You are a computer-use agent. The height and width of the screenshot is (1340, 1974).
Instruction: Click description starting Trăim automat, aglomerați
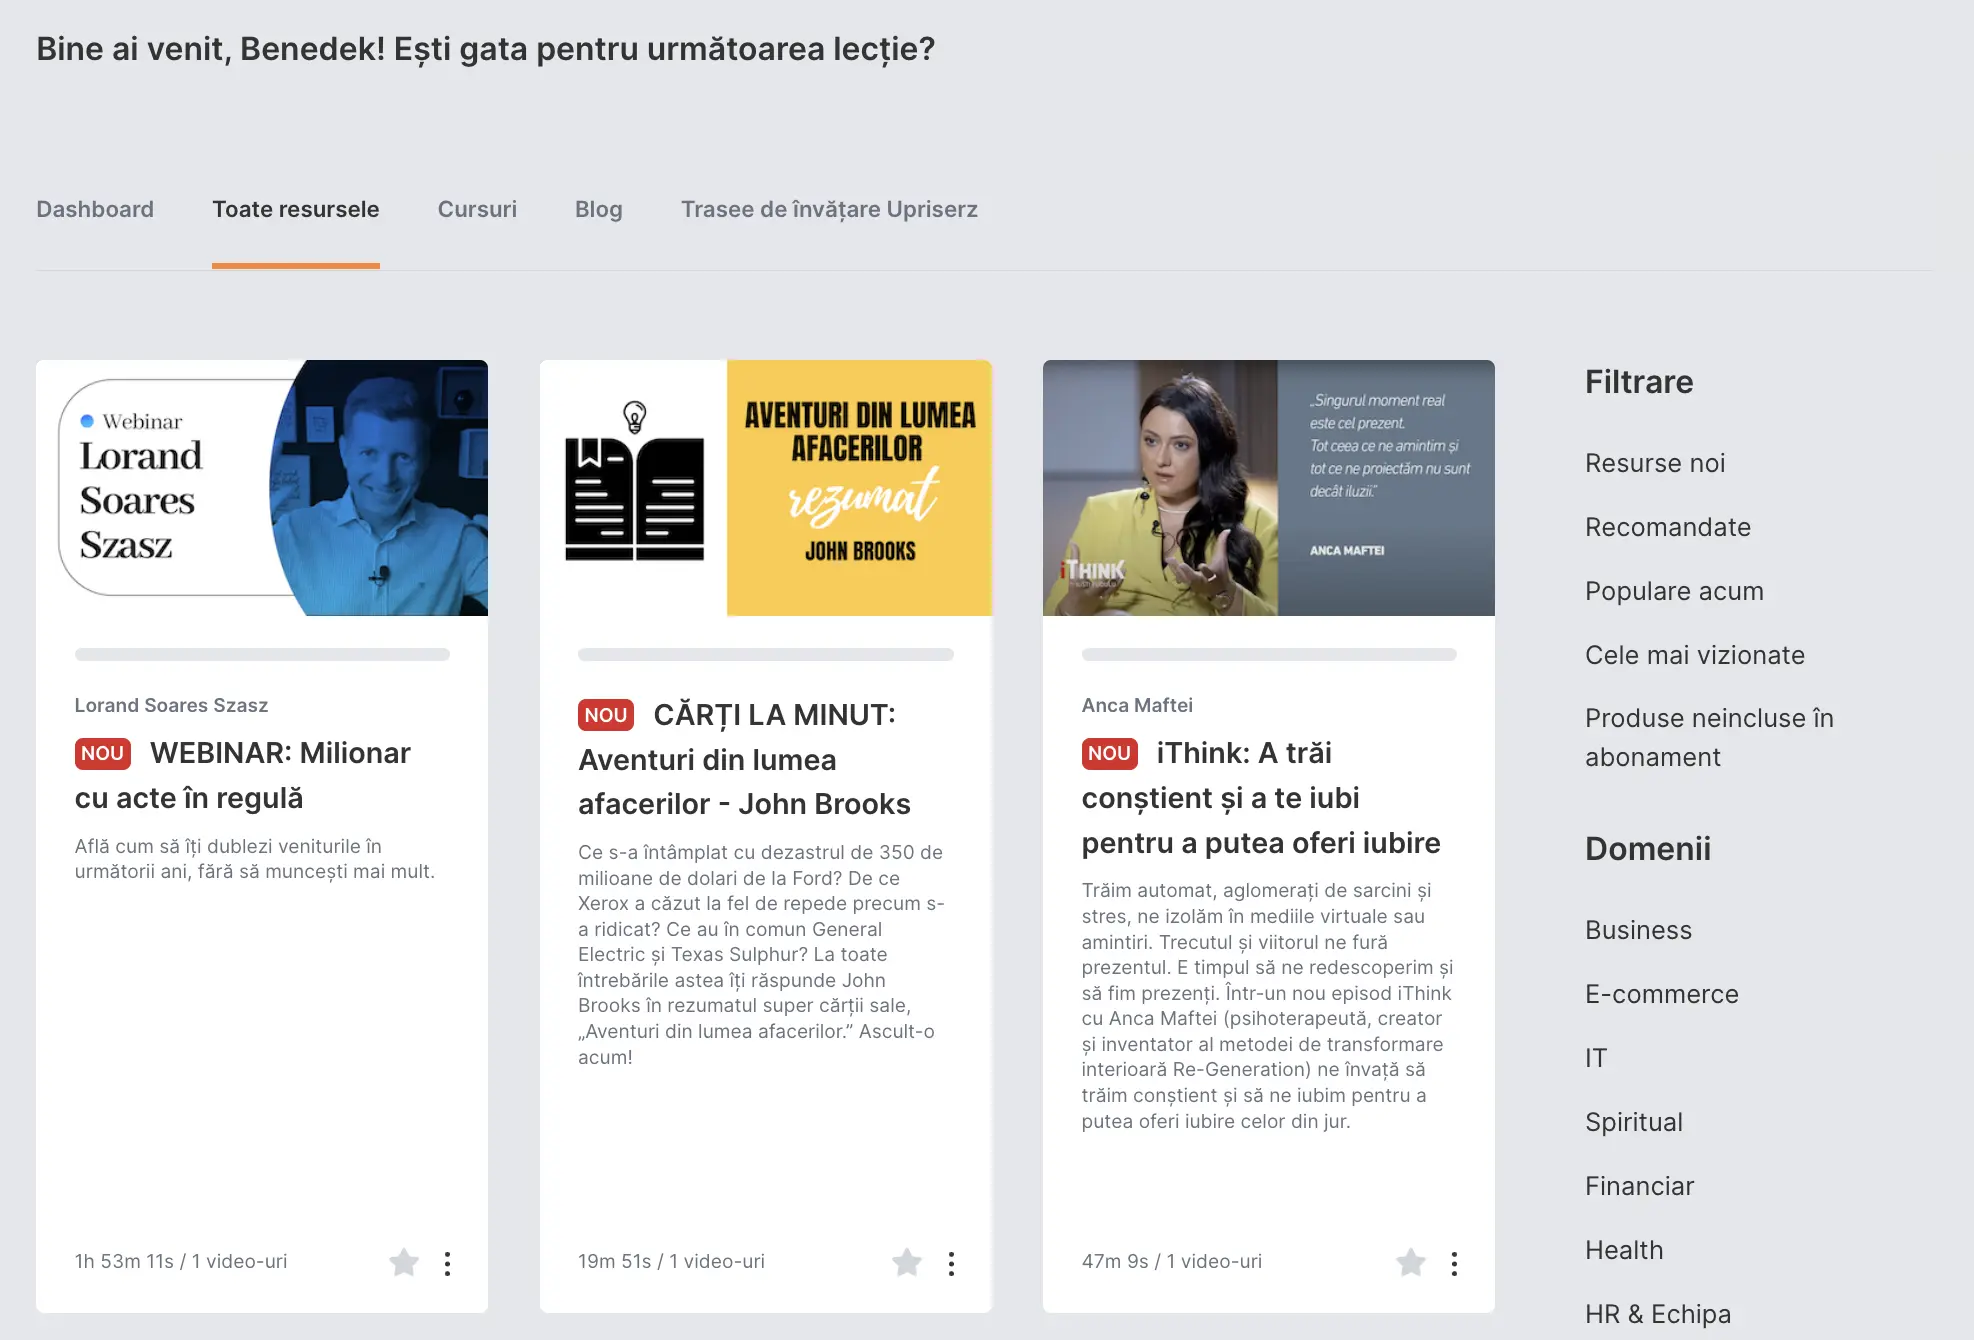(1267, 1005)
